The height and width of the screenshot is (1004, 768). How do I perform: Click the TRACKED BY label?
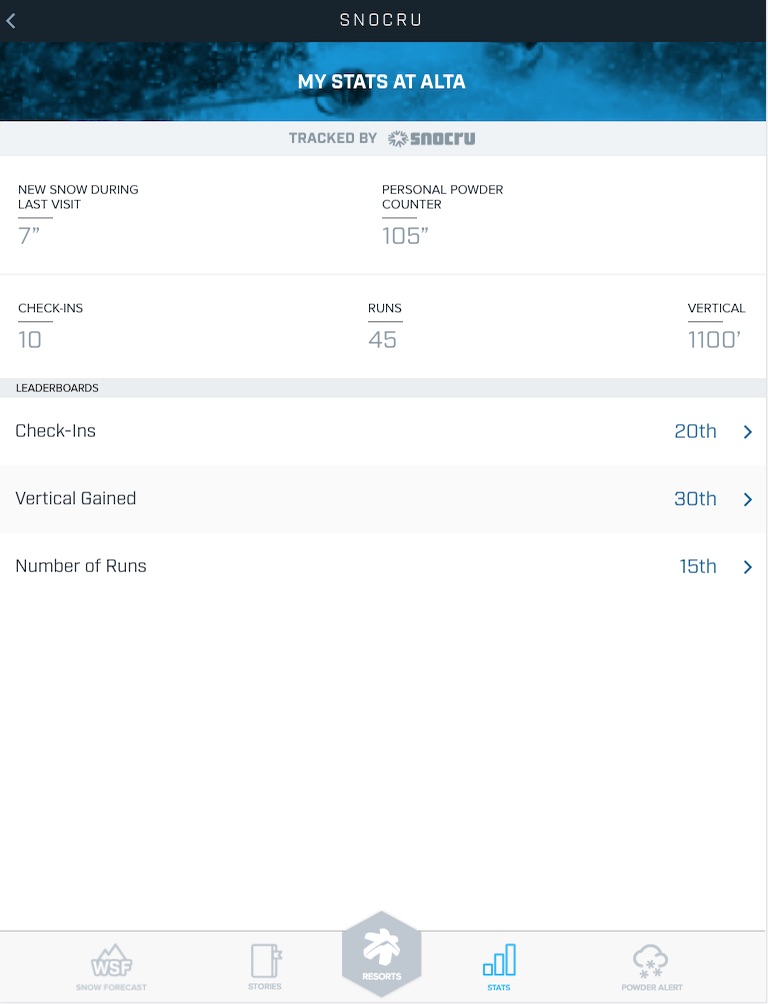click(332, 138)
